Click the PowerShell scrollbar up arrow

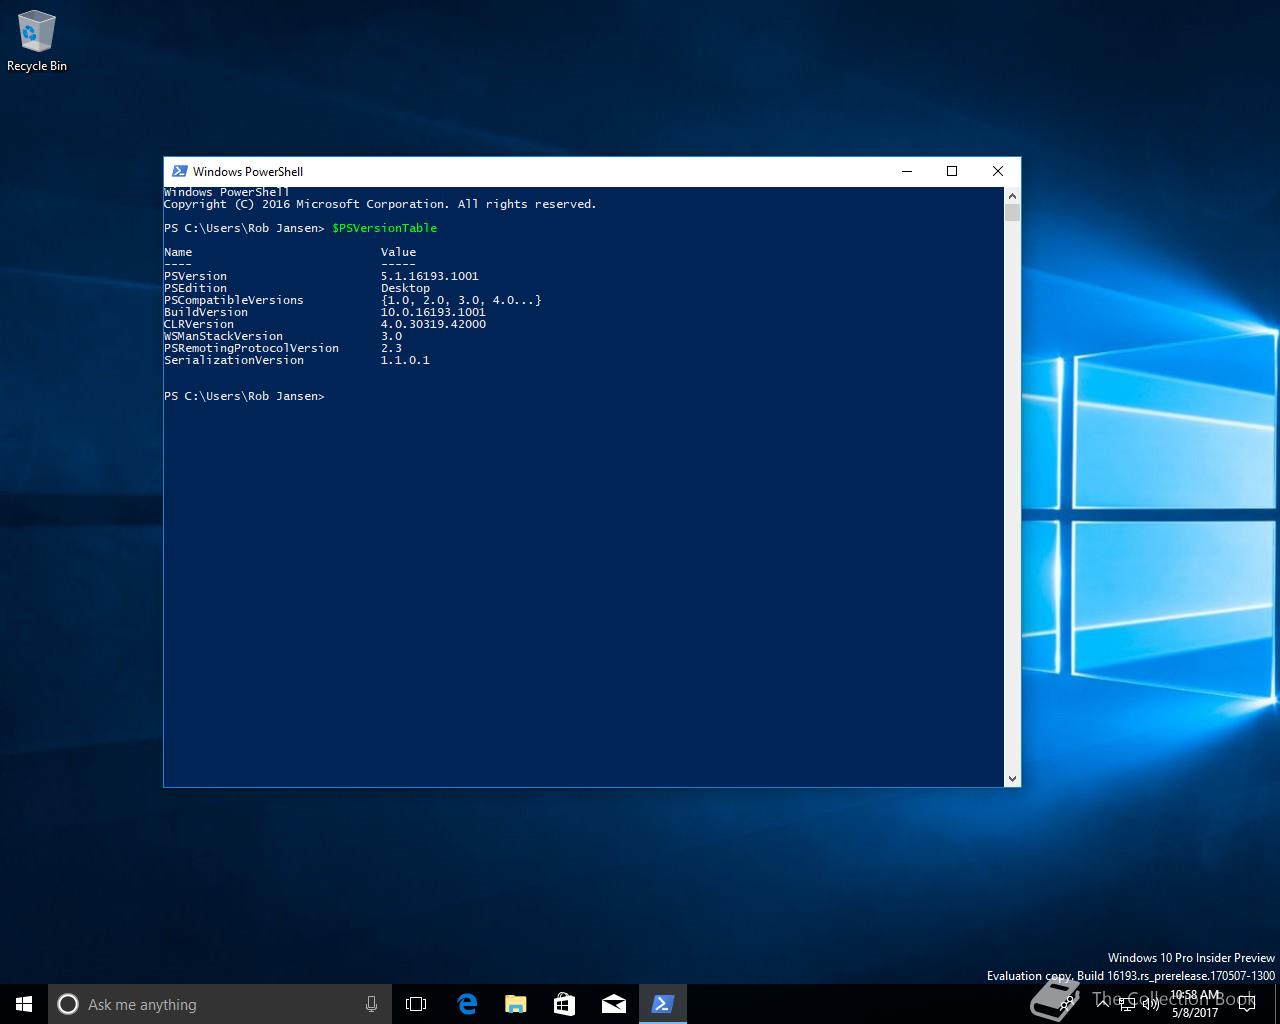pos(1012,196)
